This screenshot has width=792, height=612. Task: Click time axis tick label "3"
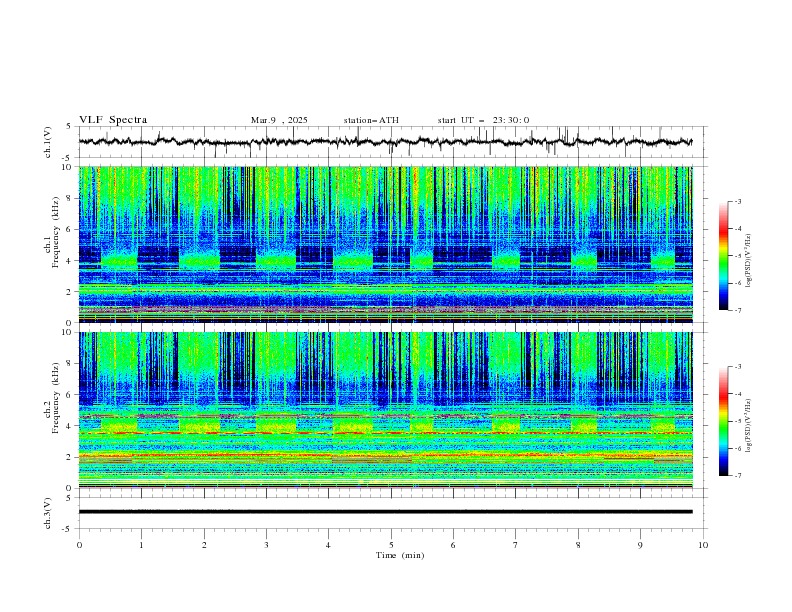(266, 545)
